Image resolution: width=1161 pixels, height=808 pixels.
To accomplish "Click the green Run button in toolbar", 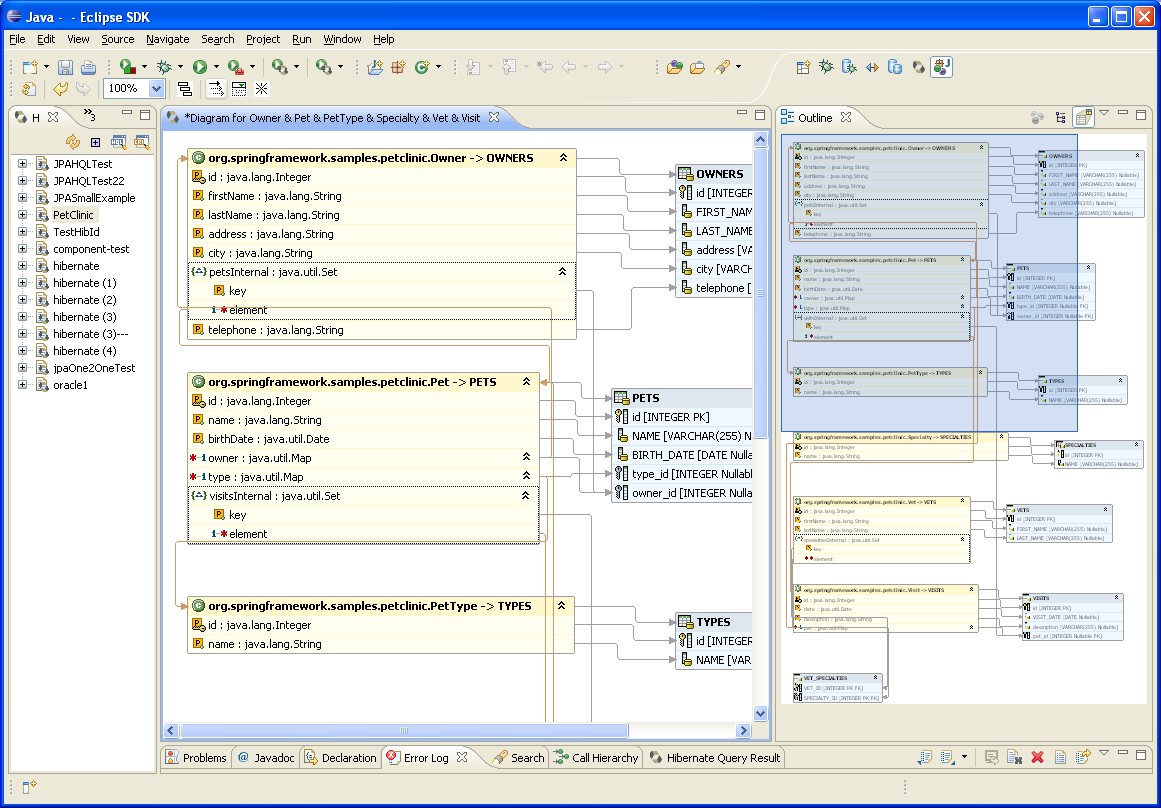I will click(199, 67).
